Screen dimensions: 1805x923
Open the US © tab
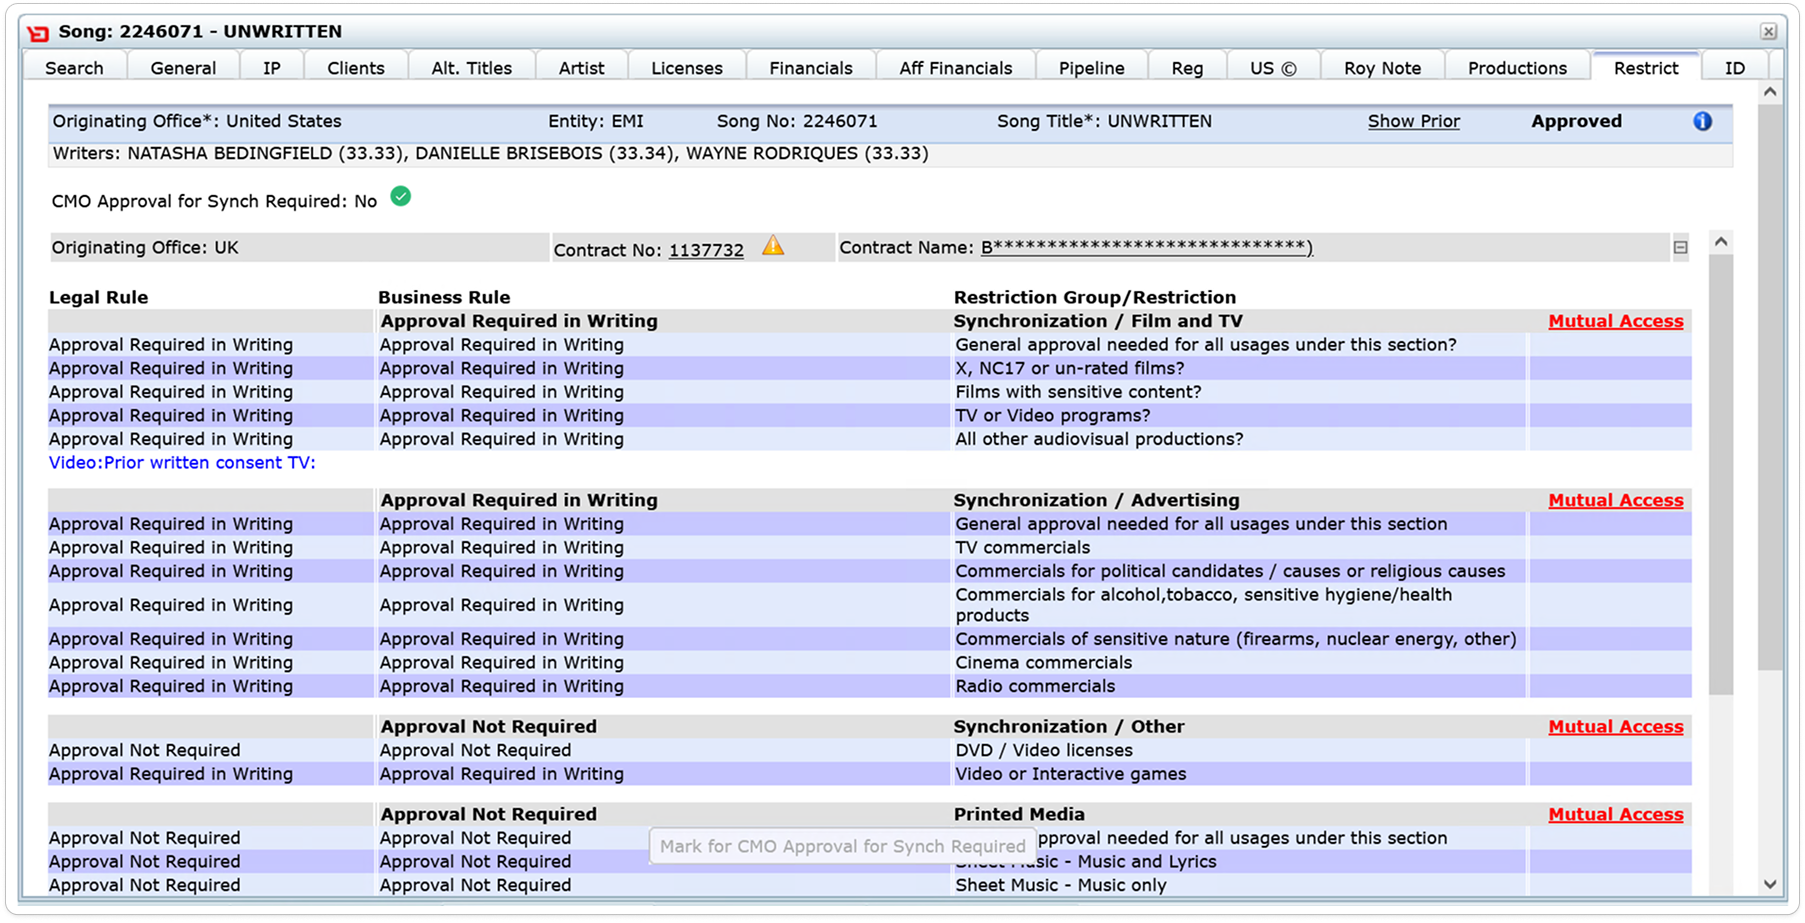coord(1273,68)
